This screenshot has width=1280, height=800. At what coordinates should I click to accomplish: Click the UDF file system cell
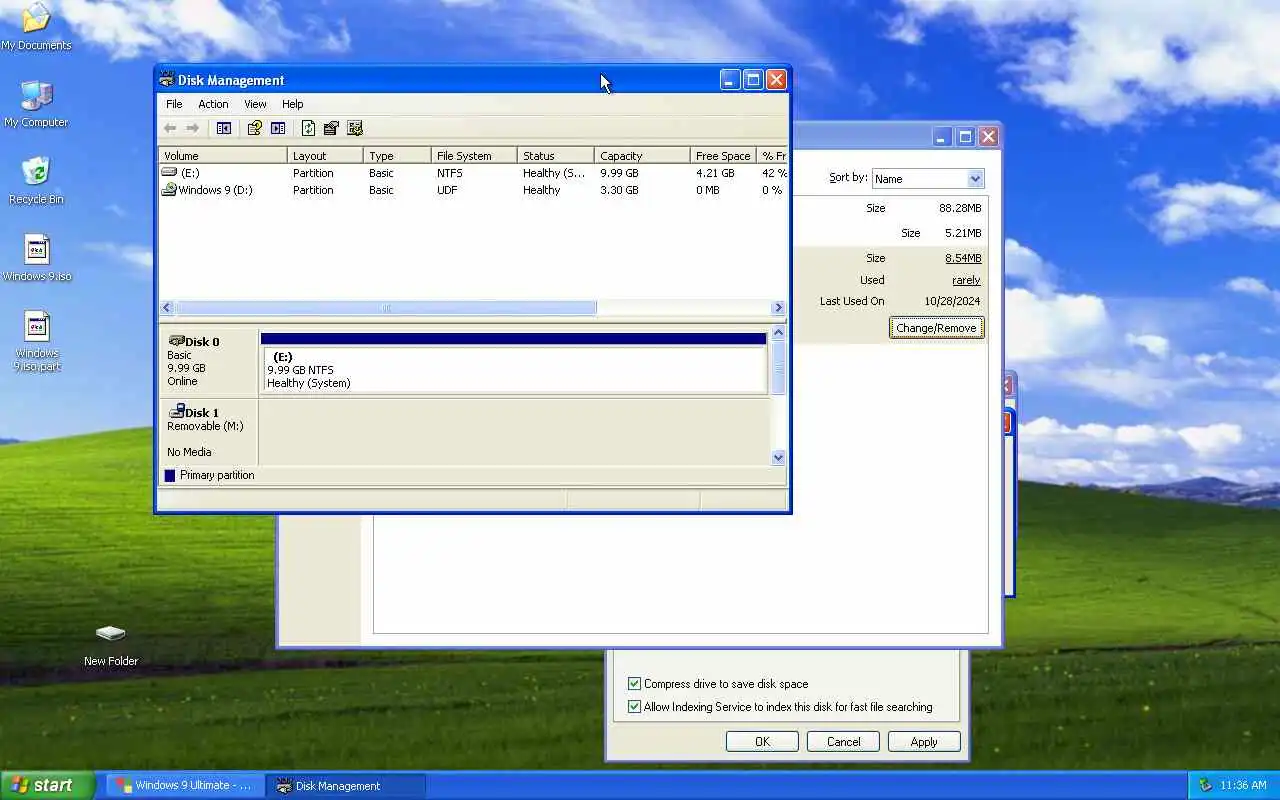[x=446, y=190]
